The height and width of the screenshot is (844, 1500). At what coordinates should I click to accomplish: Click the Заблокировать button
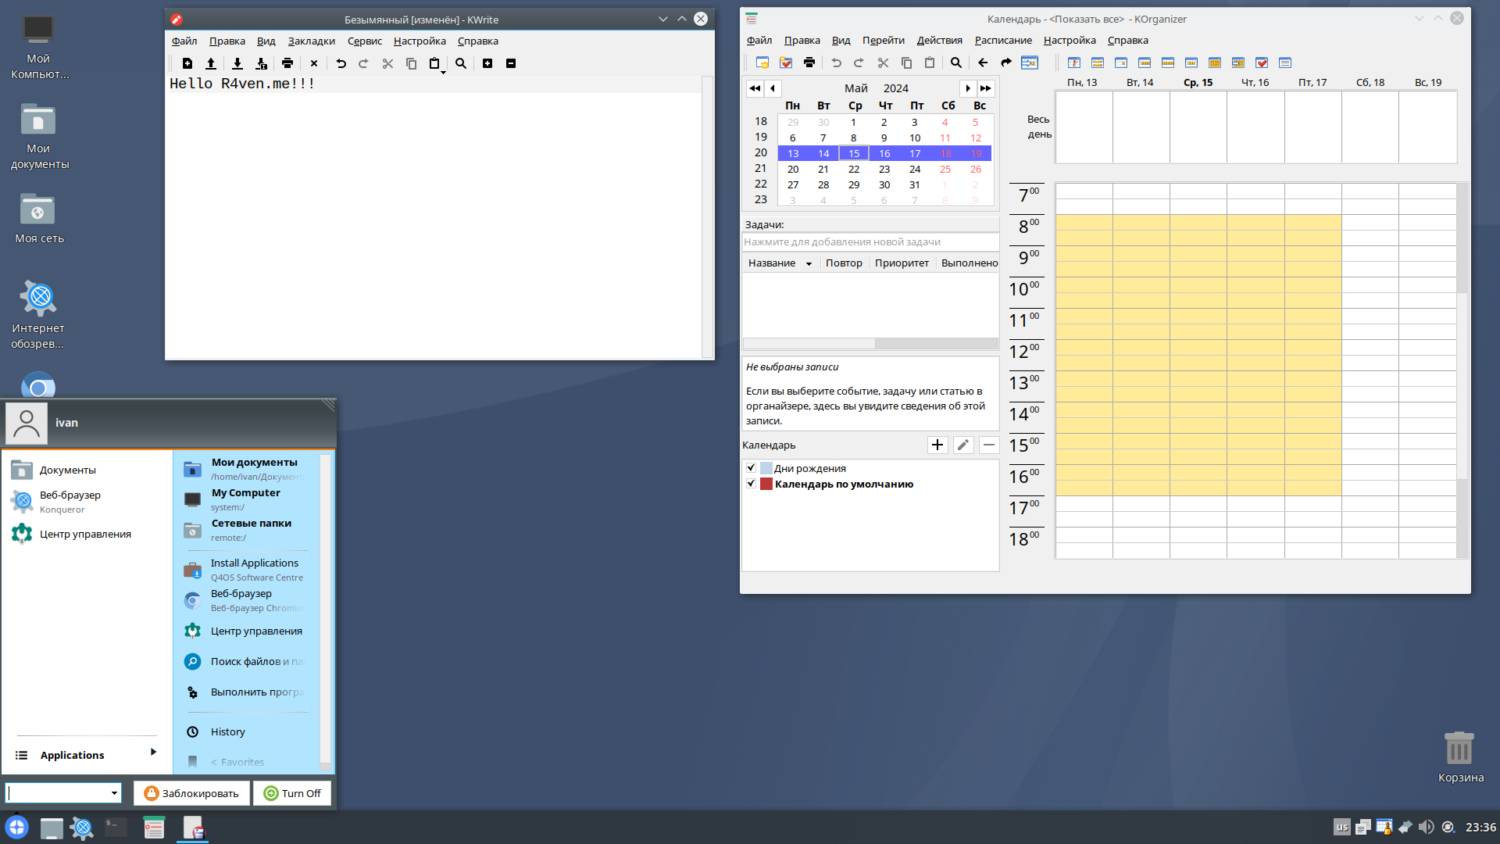192,793
